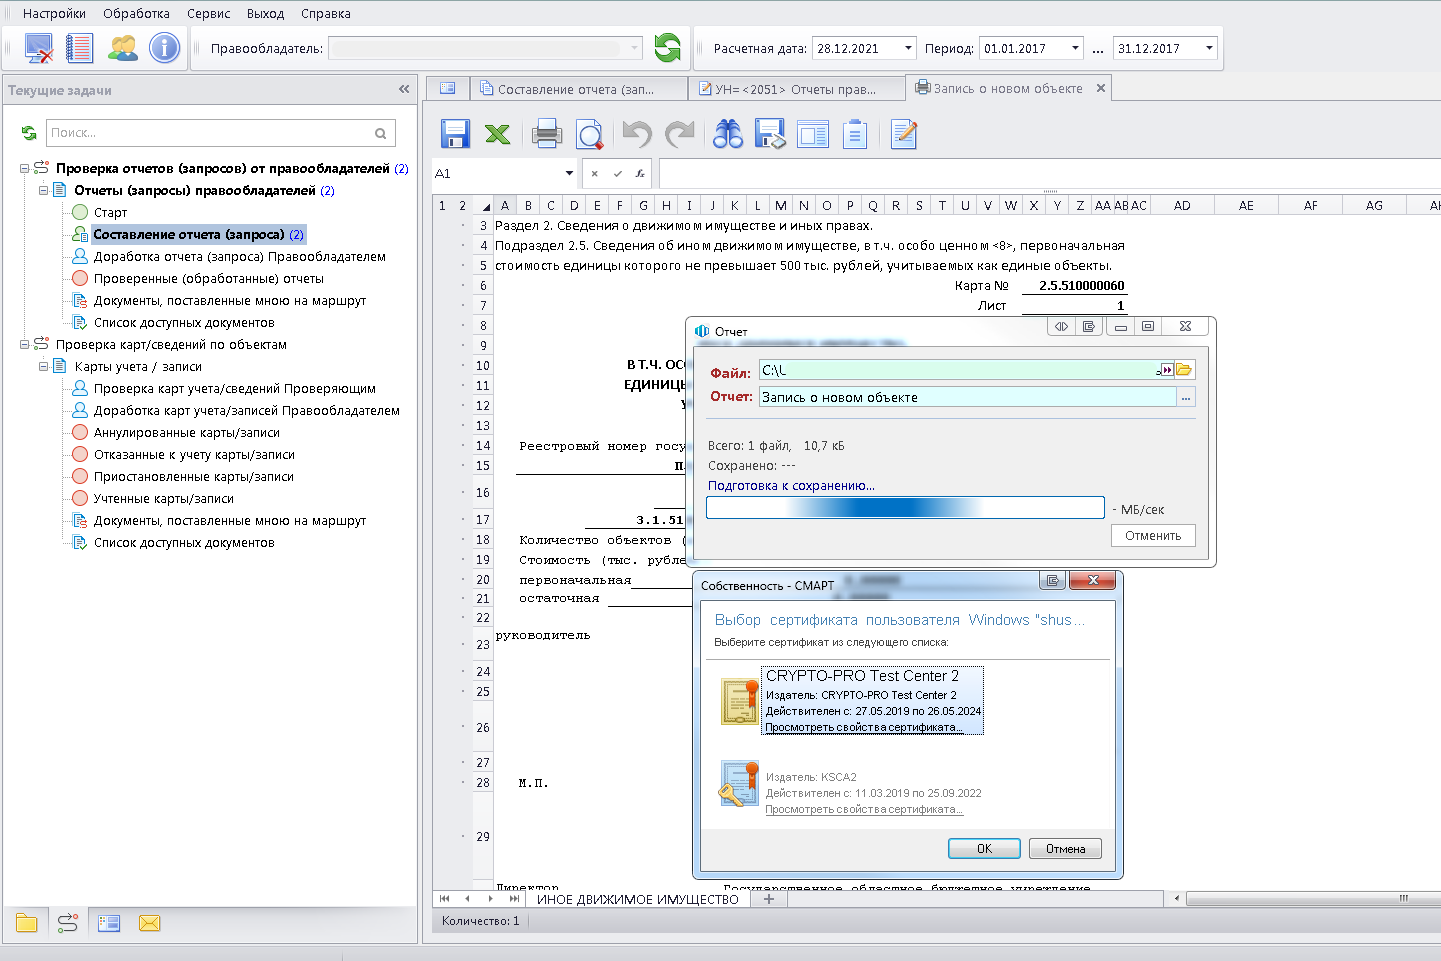Go to the first sheet with navigation arrow
Image resolution: width=1441 pixels, height=961 pixels.
click(x=444, y=899)
